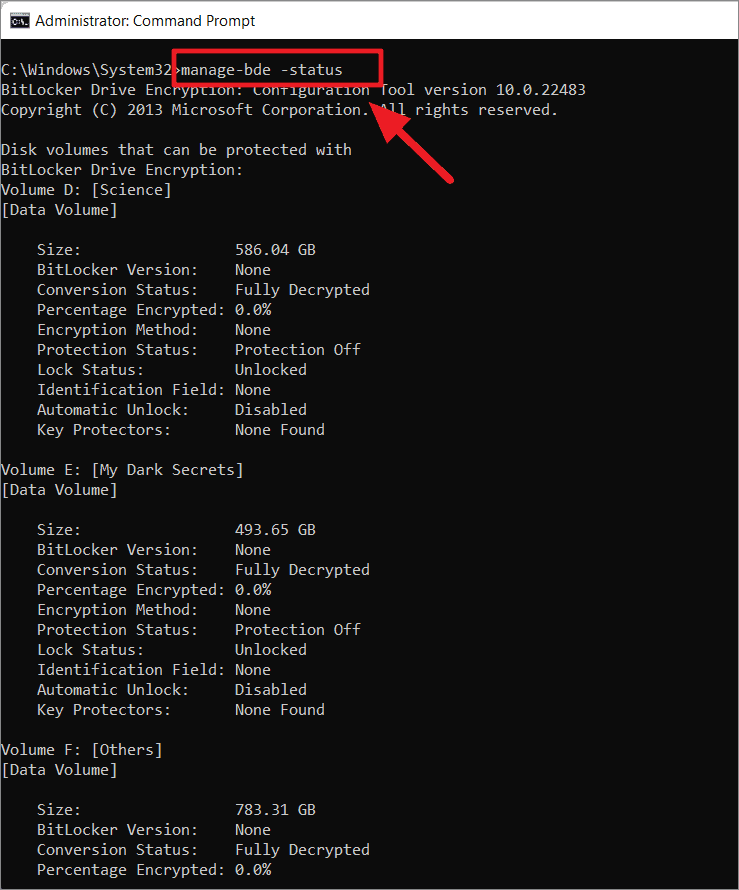
Task: Click the Copyright 2013 Microsoft Corporation line
Action: 279,110
